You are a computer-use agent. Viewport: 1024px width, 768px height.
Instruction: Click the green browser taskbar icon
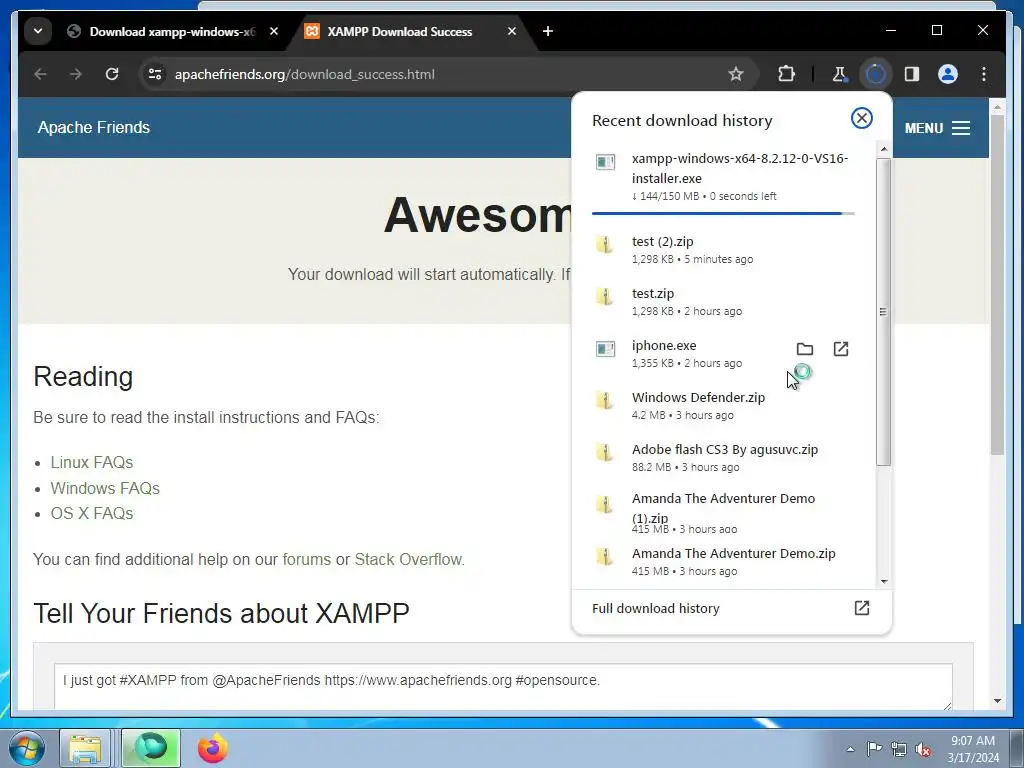151,748
